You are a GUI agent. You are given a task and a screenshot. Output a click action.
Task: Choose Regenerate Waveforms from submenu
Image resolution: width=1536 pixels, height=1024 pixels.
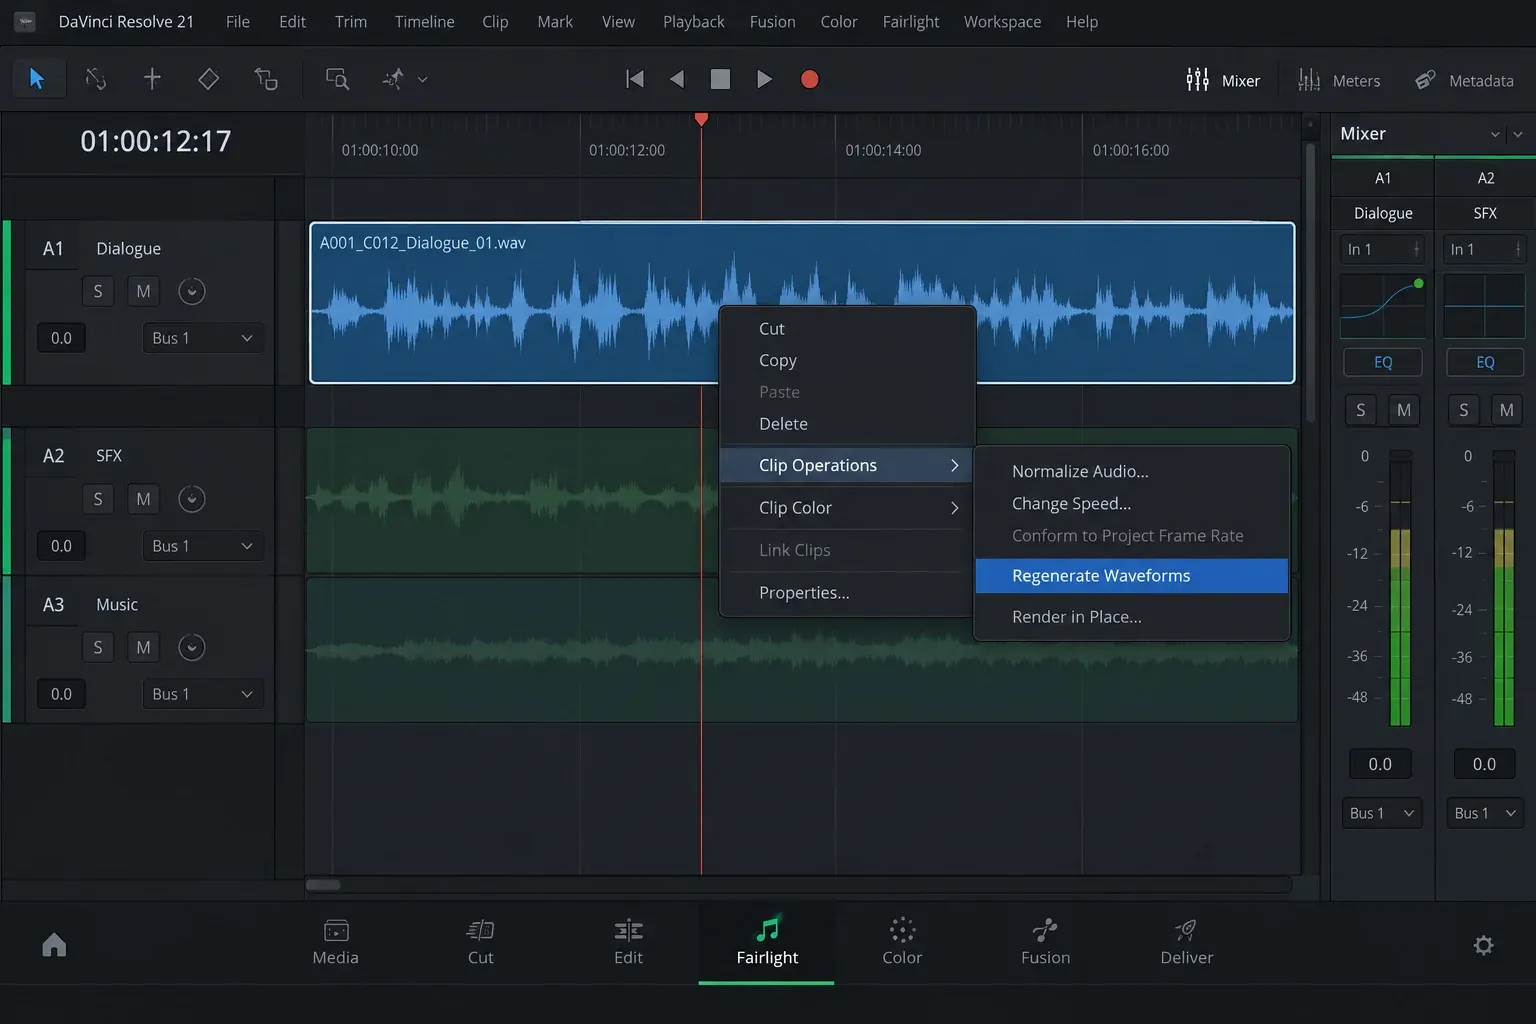[x=1131, y=576]
